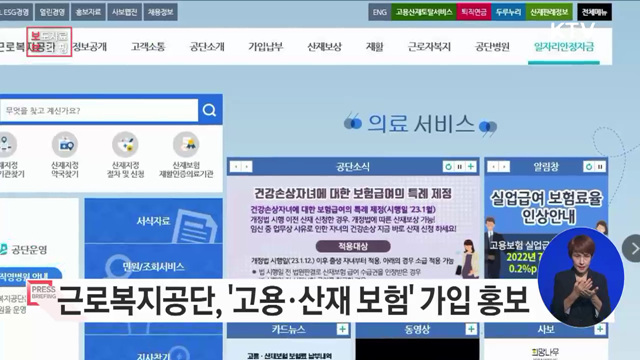The height and width of the screenshot is (360, 640).
Task: Open 공단병원 menu
Action: (492, 47)
